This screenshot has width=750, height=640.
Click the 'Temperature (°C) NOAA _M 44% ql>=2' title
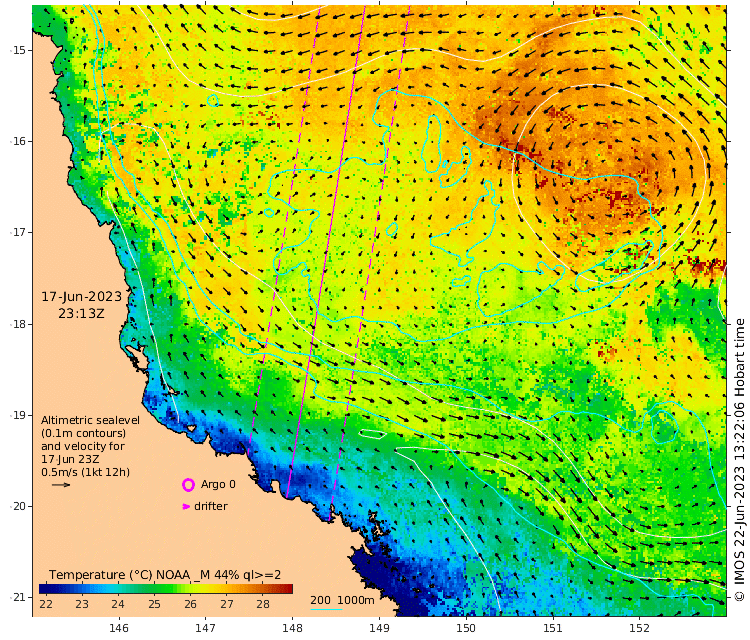165,575
